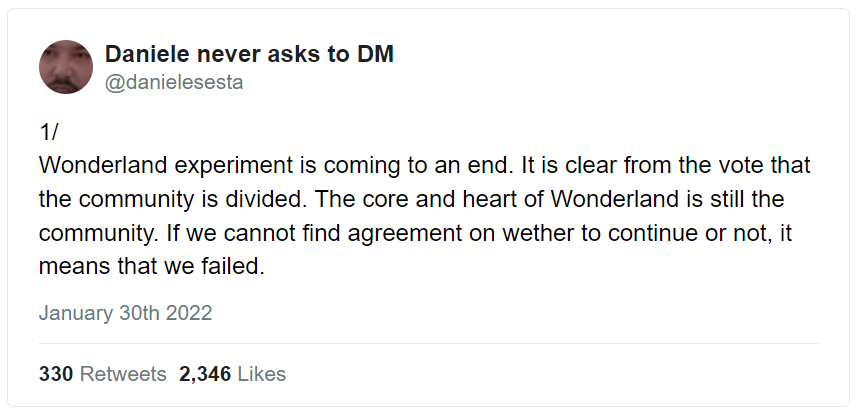Click the divider line above the stats
Viewport: 858px width, 411px height.
click(x=428, y=344)
